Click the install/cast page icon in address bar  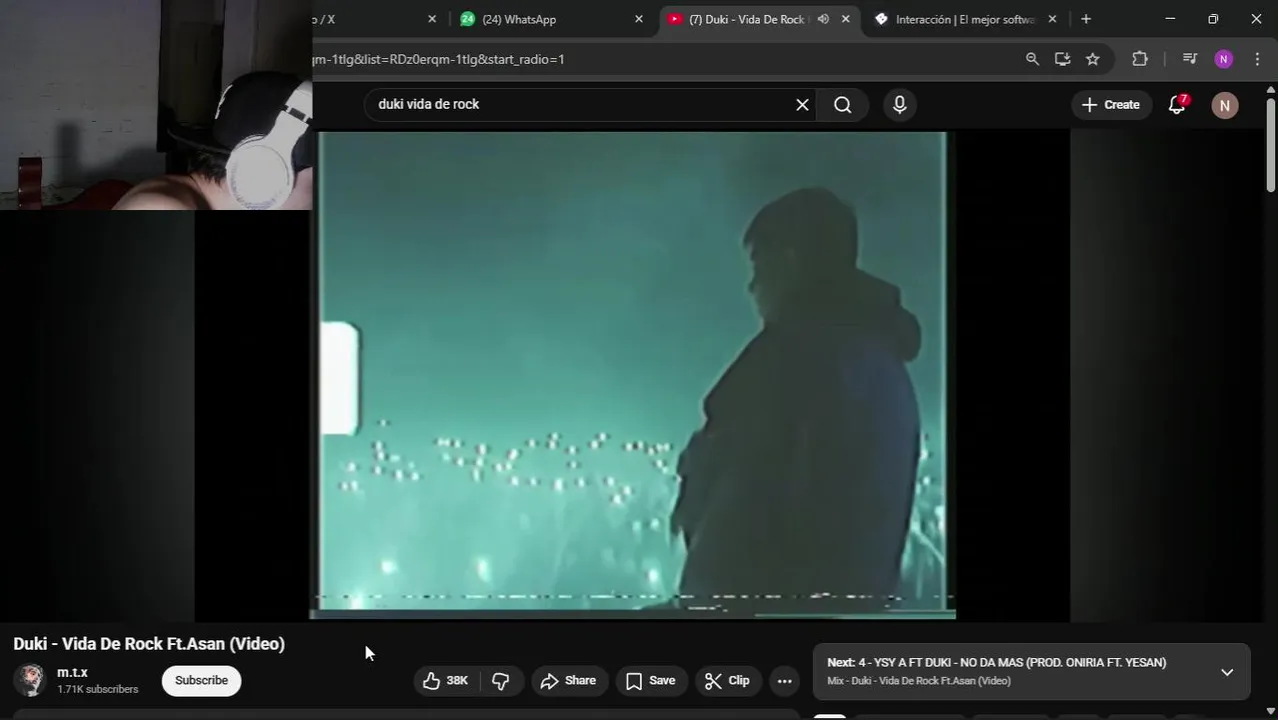1062,59
